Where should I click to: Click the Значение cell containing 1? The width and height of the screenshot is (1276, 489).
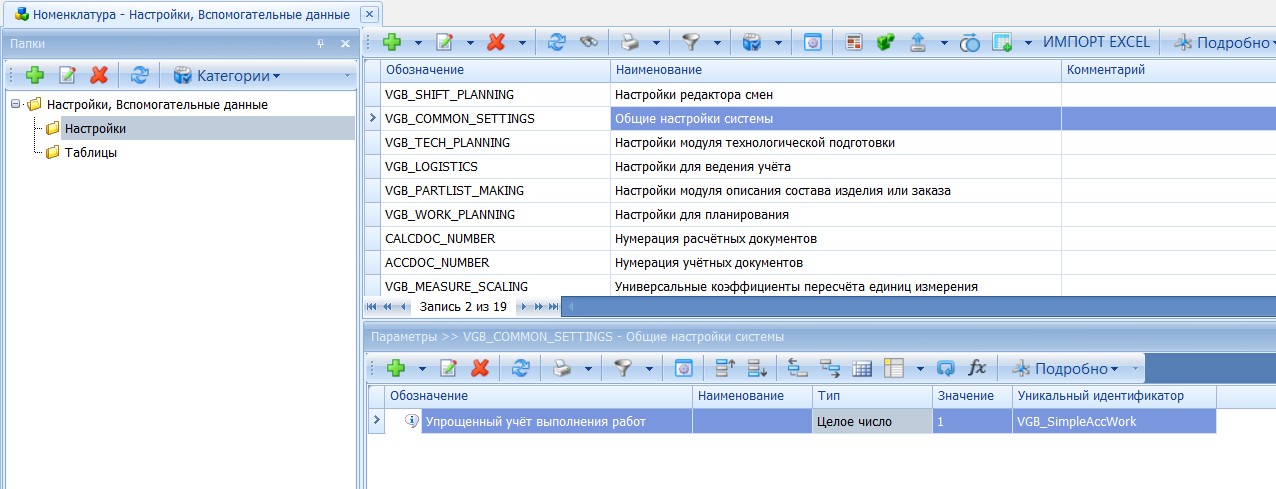(x=970, y=421)
